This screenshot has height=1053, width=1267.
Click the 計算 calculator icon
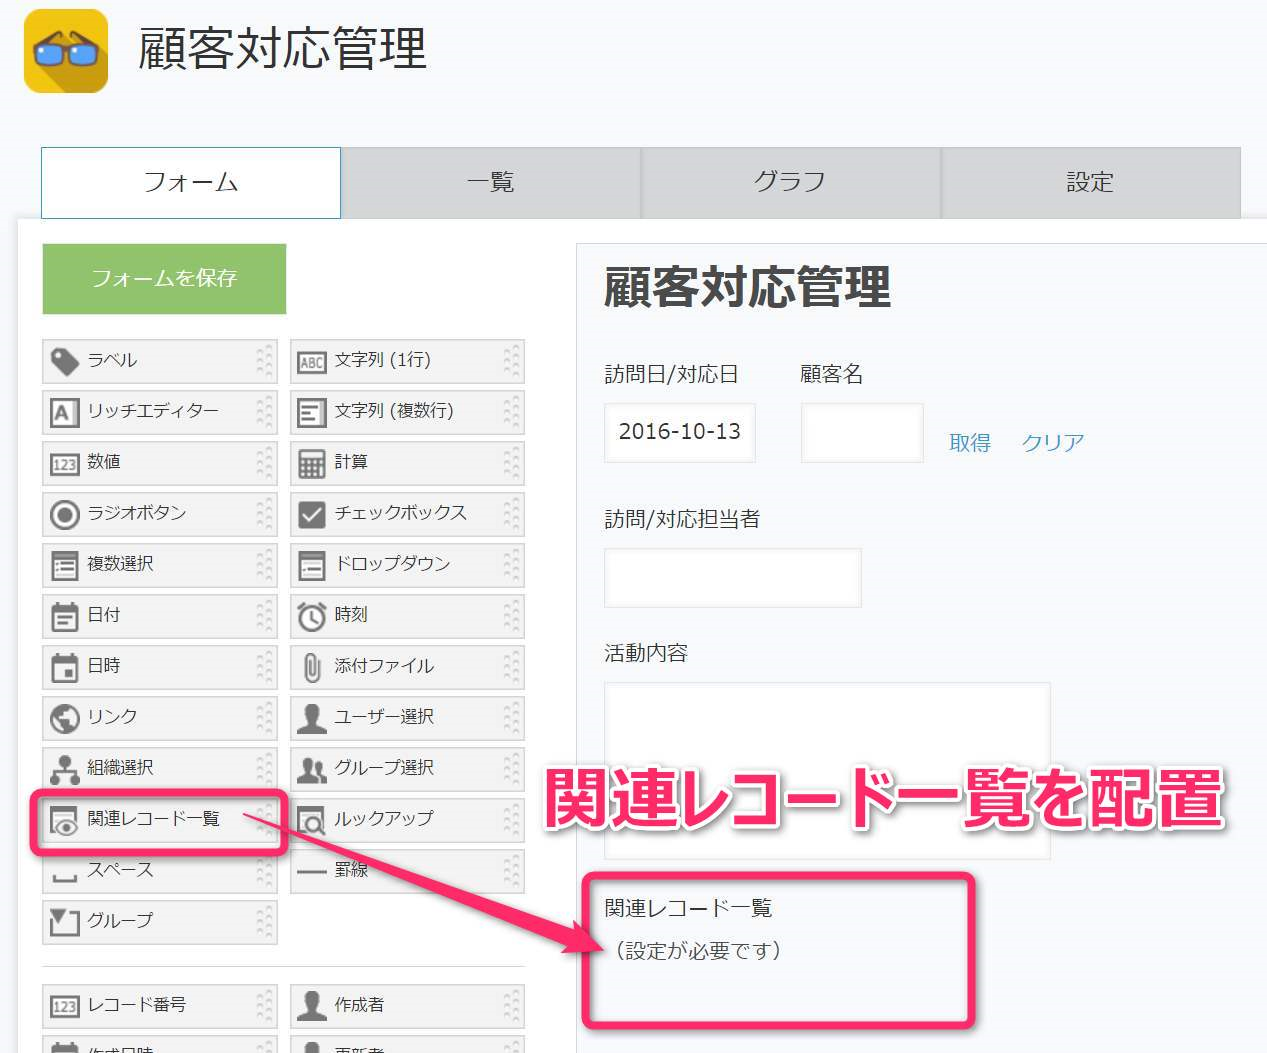tap(312, 463)
